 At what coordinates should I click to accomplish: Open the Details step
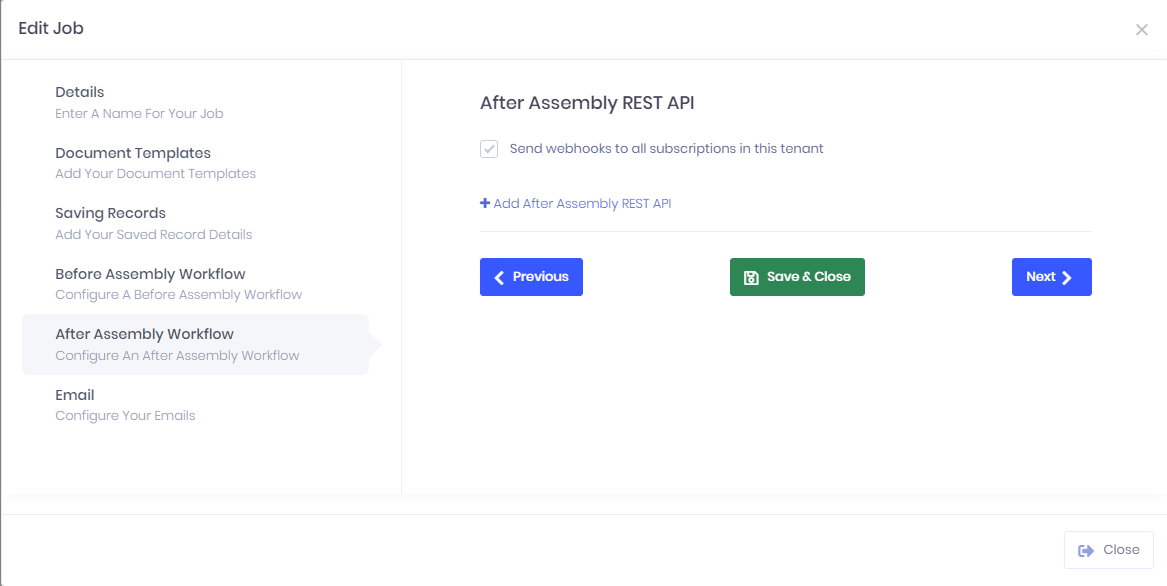[x=80, y=92]
